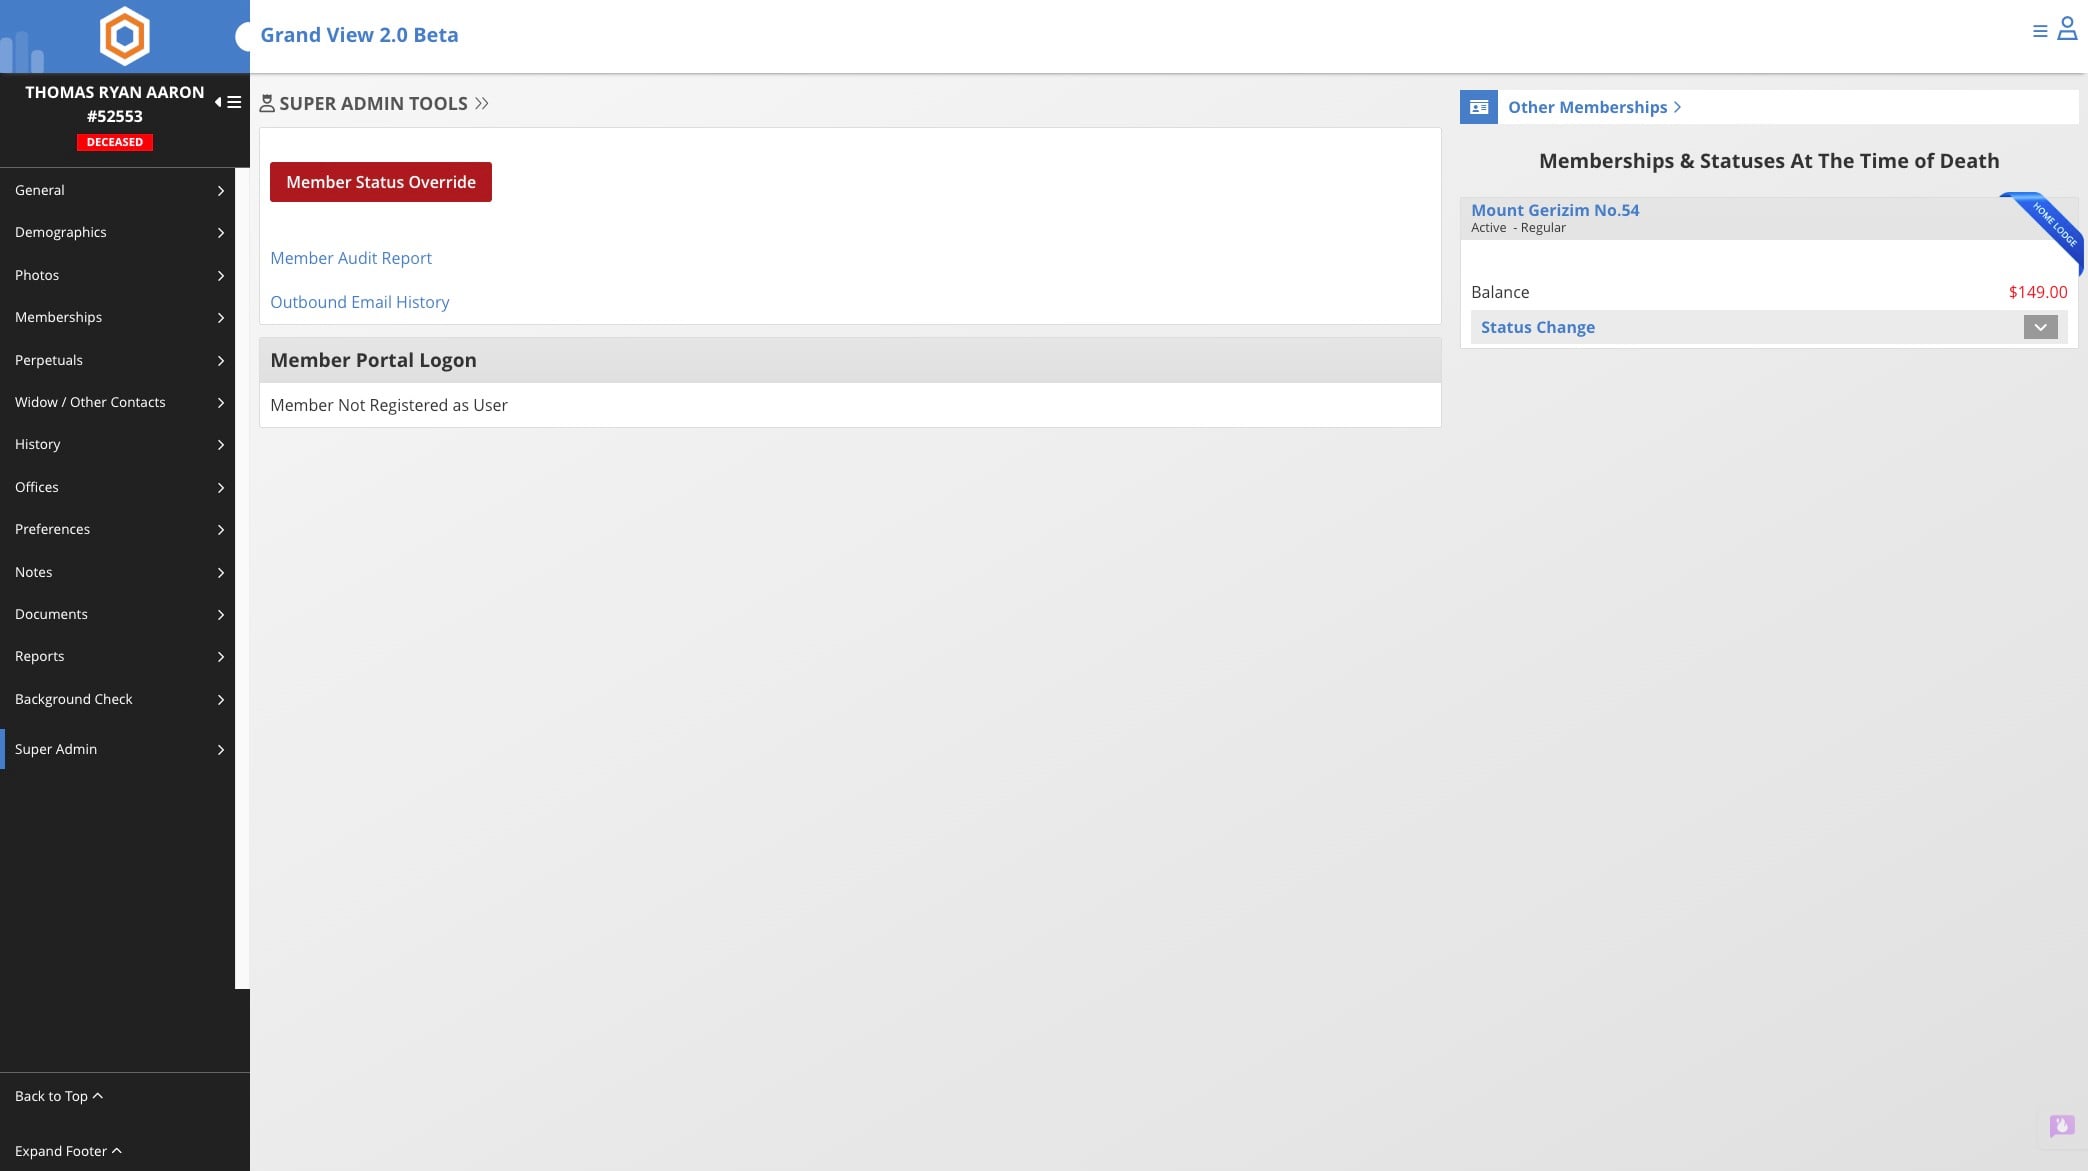This screenshot has width=2088, height=1171.
Task: Click the Member Not Registered as User text
Action: tap(389, 405)
